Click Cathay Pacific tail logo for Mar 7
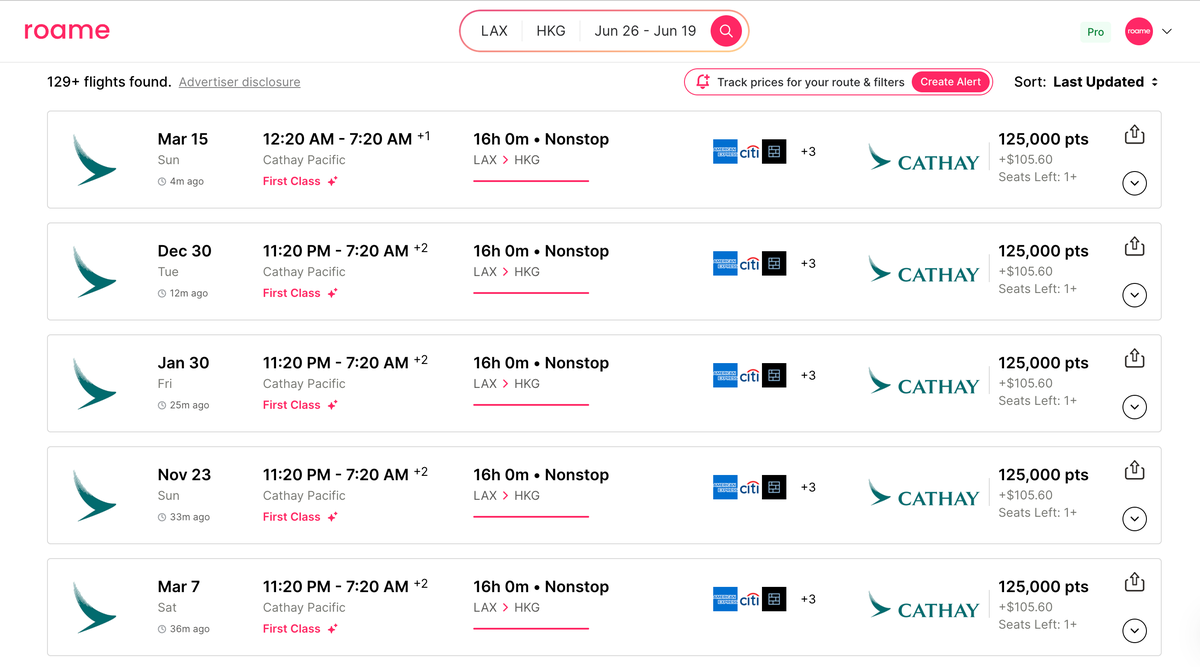 click(94, 608)
